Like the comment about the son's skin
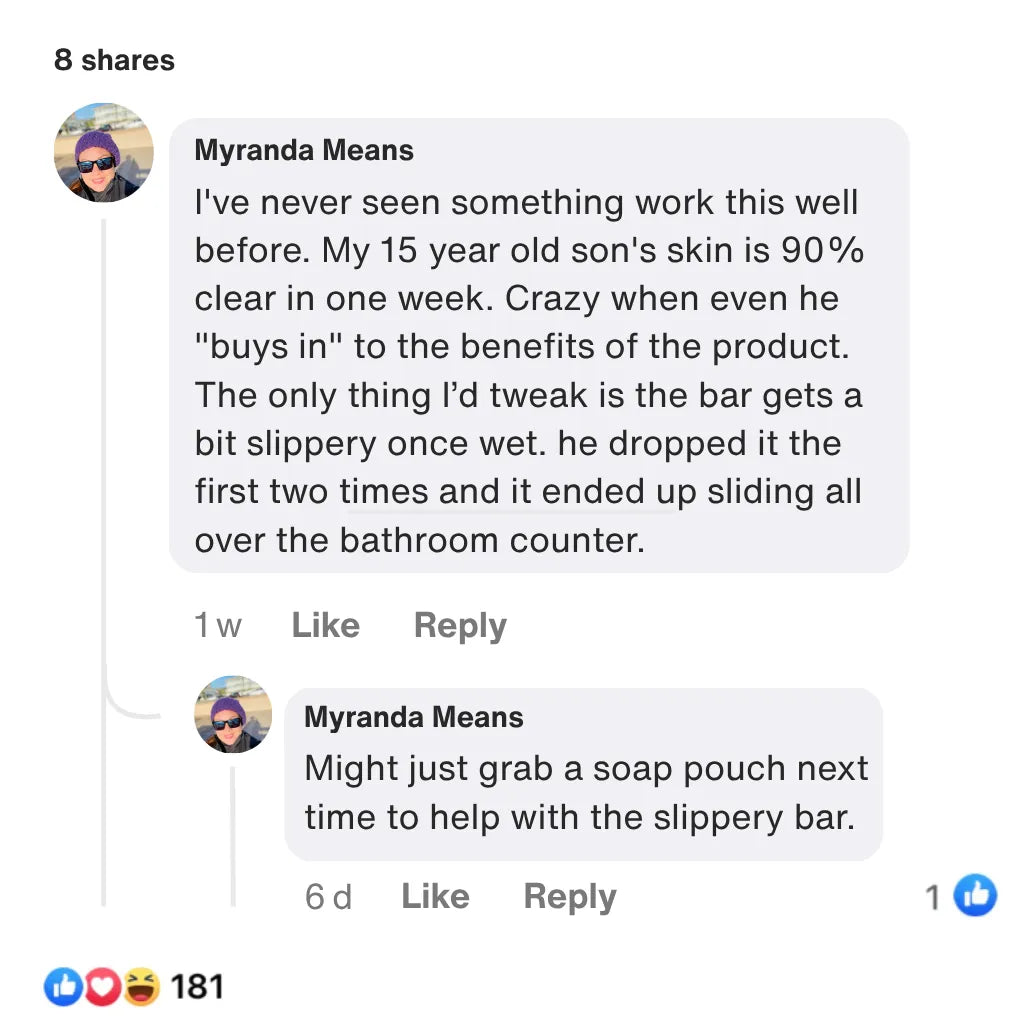 pos(325,626)
